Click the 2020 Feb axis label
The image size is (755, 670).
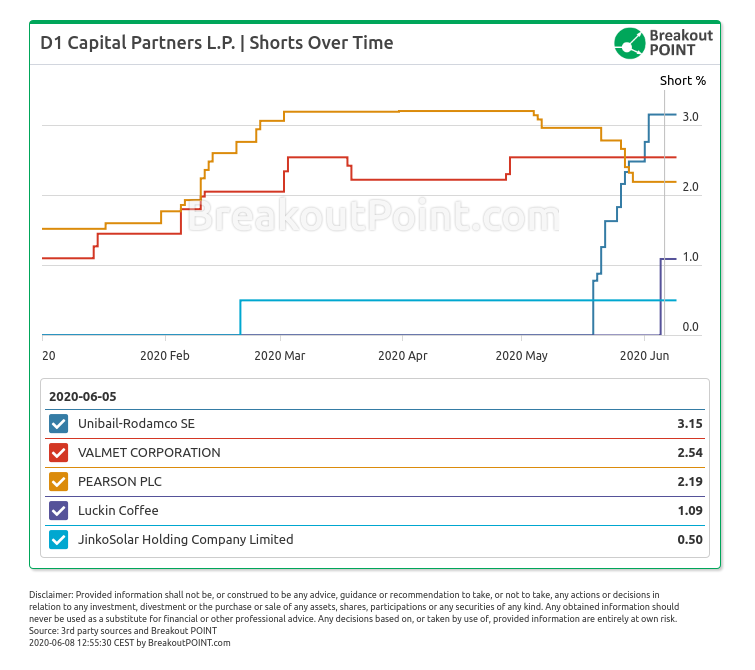(165, 355)
